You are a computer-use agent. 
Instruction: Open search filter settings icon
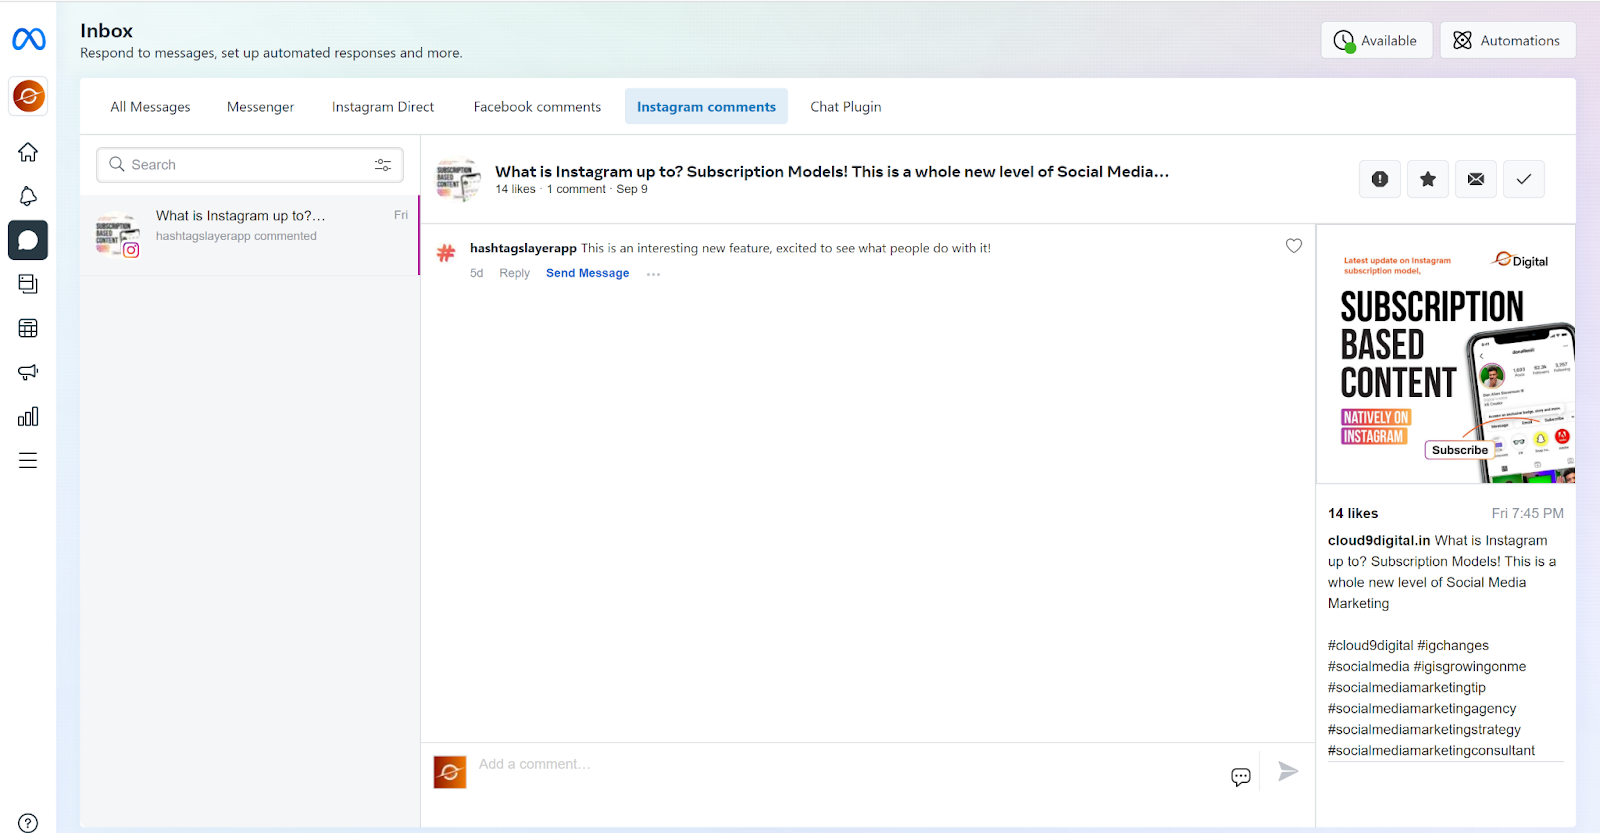[x=383, y=165]
